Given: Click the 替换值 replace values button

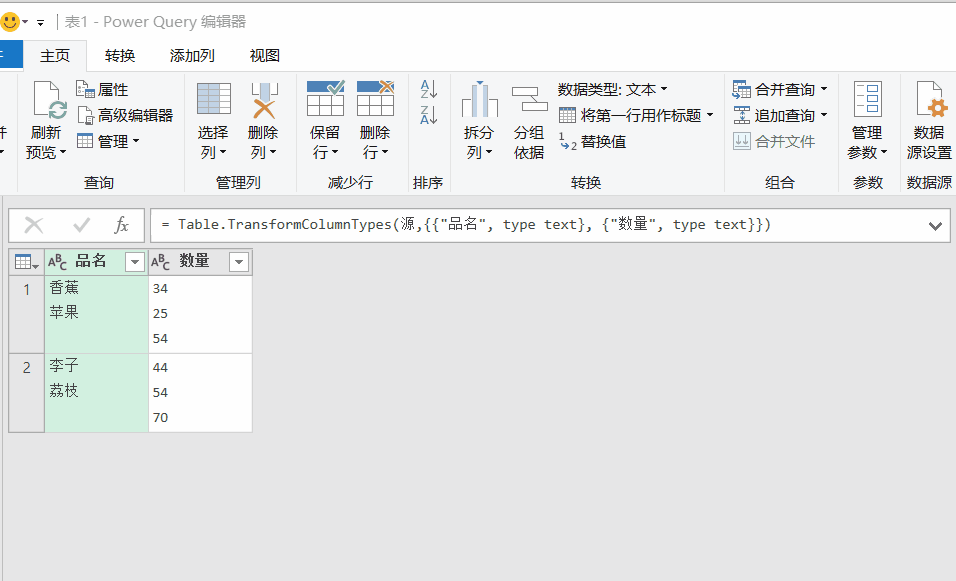Looking at the screenshot, I should pos(592,141).
